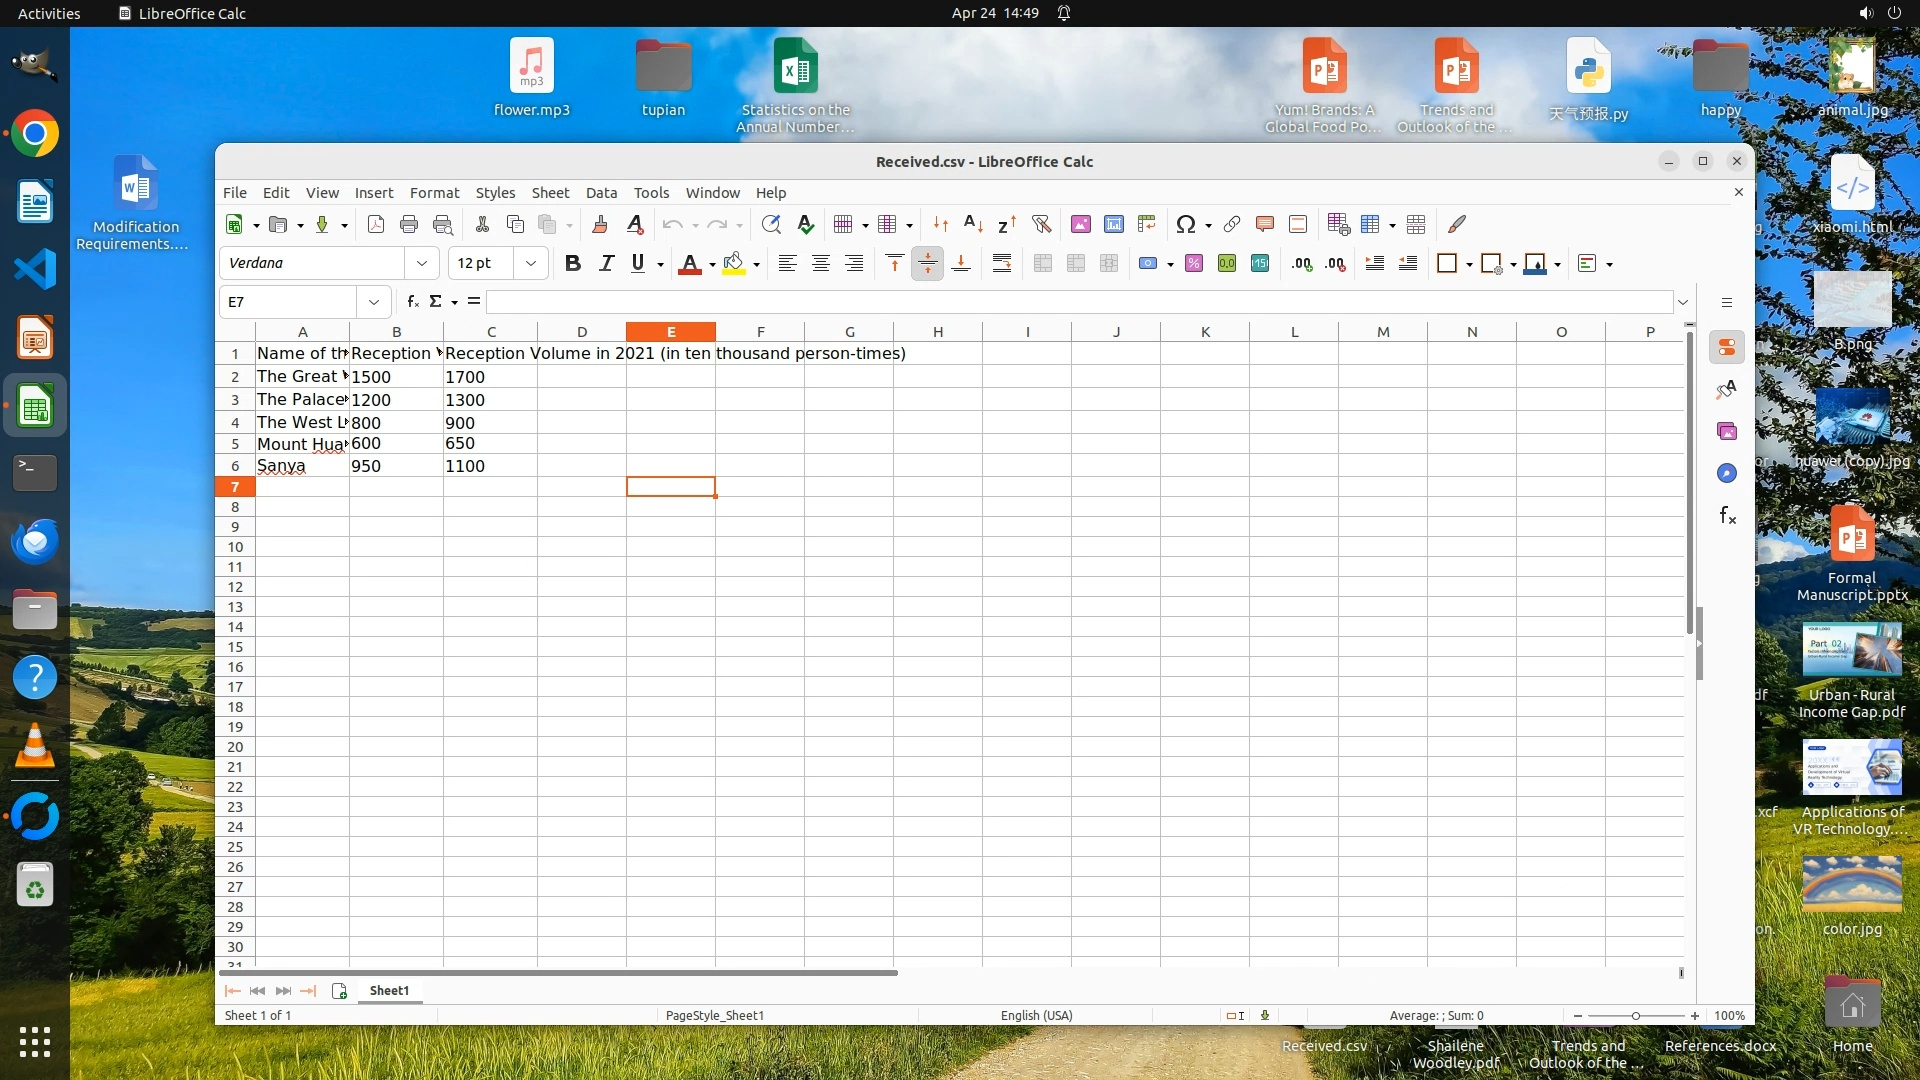Click the Insert Chart icon

[x=1113, y=224]
